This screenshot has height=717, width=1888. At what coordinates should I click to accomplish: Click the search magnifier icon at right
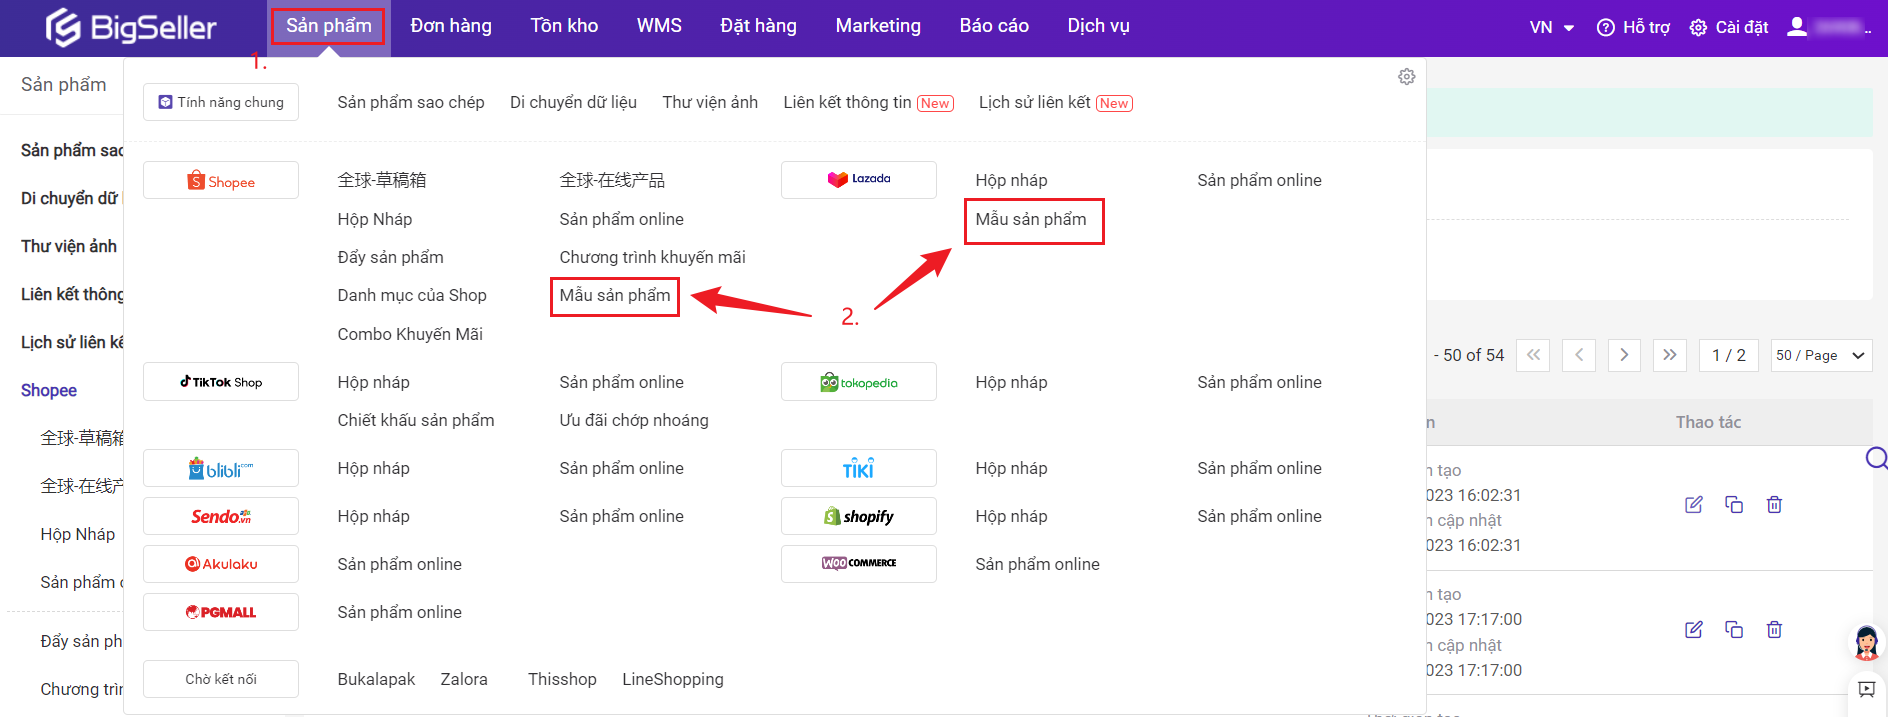[1876, 458]
